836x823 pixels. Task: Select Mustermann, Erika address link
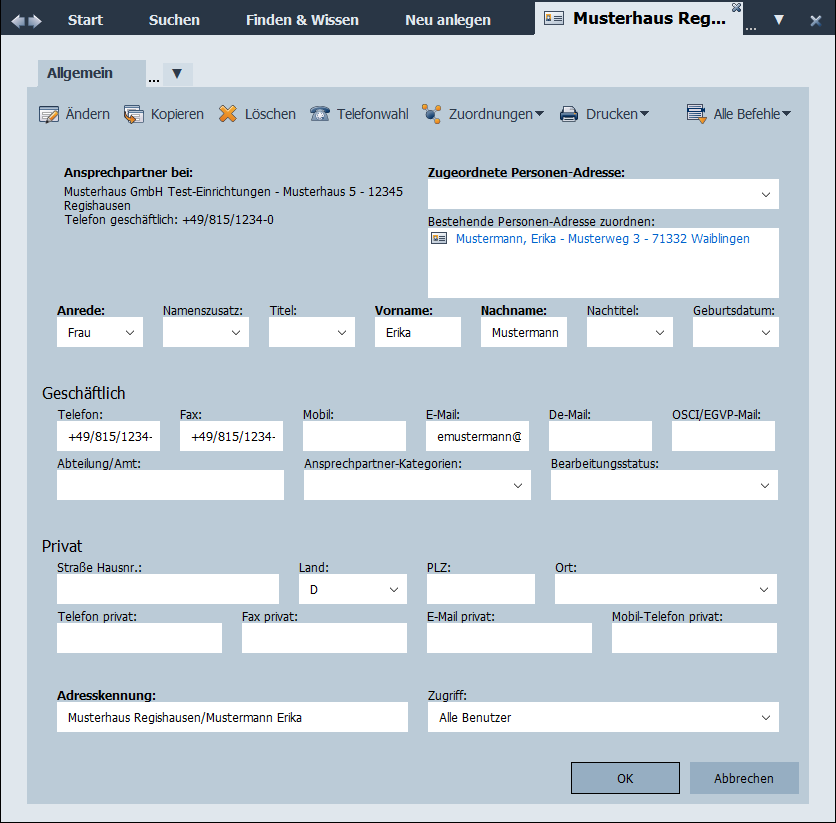602,239
